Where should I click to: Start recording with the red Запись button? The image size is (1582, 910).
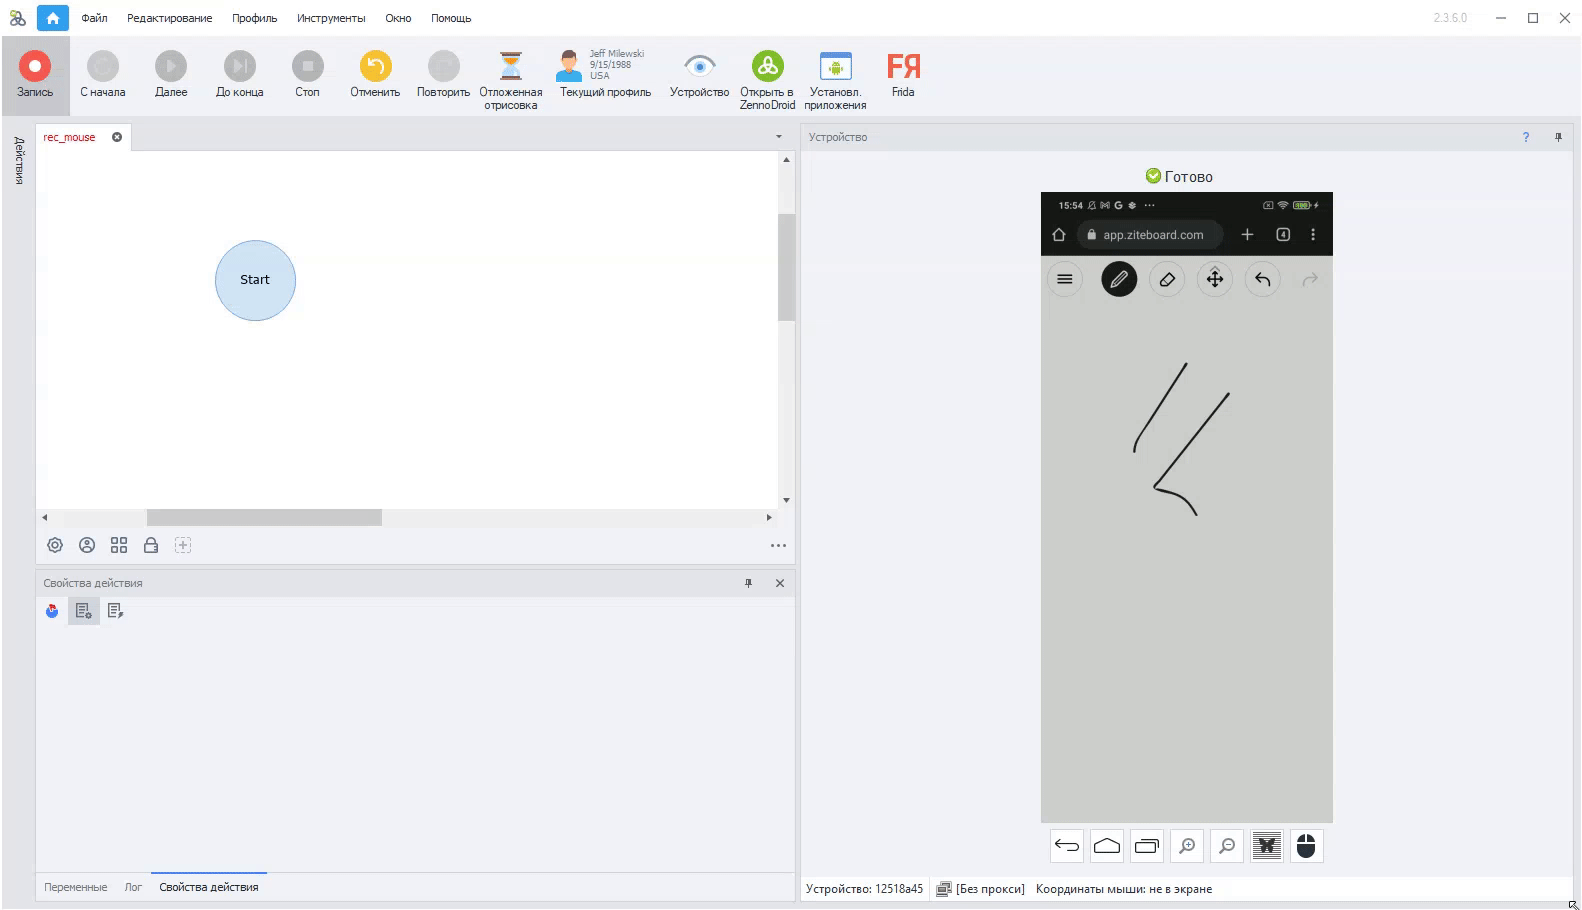coord(35,75)
